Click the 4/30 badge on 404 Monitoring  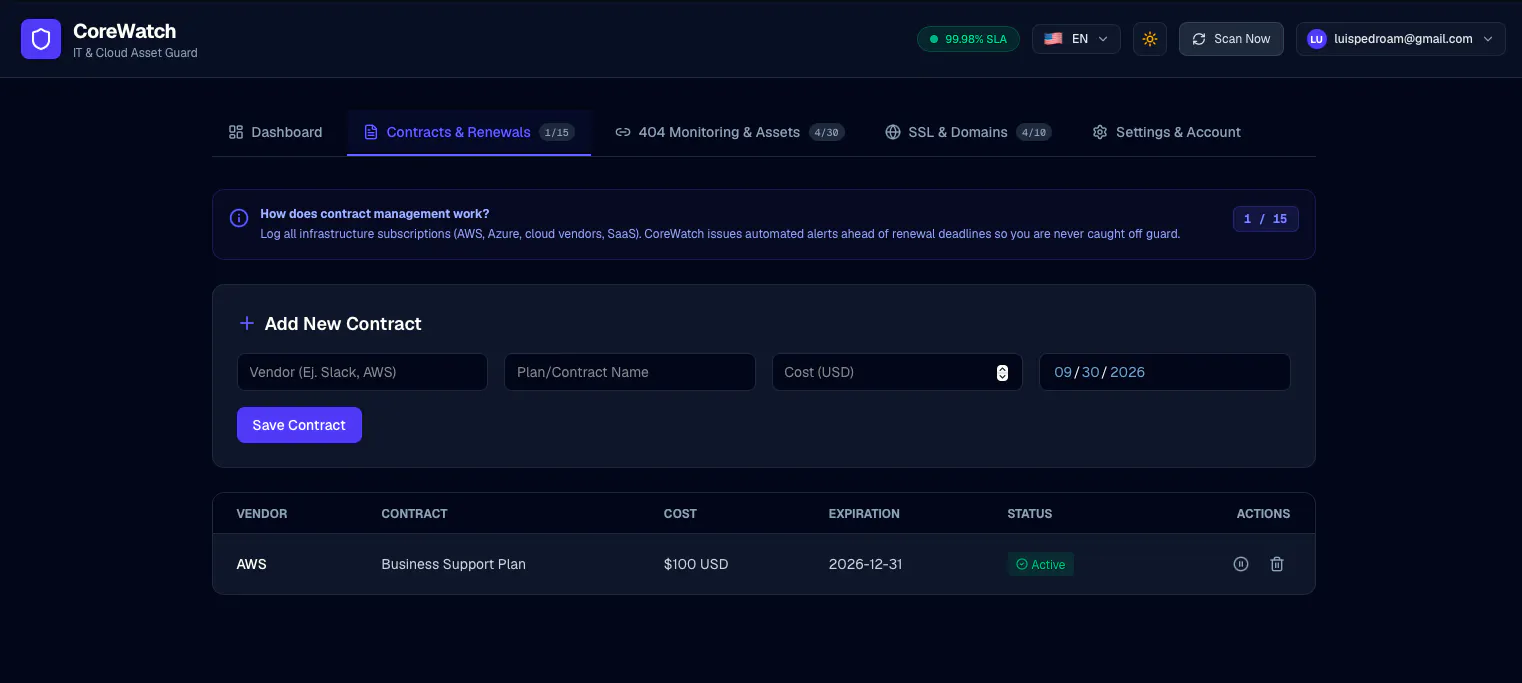click(826, 132)
